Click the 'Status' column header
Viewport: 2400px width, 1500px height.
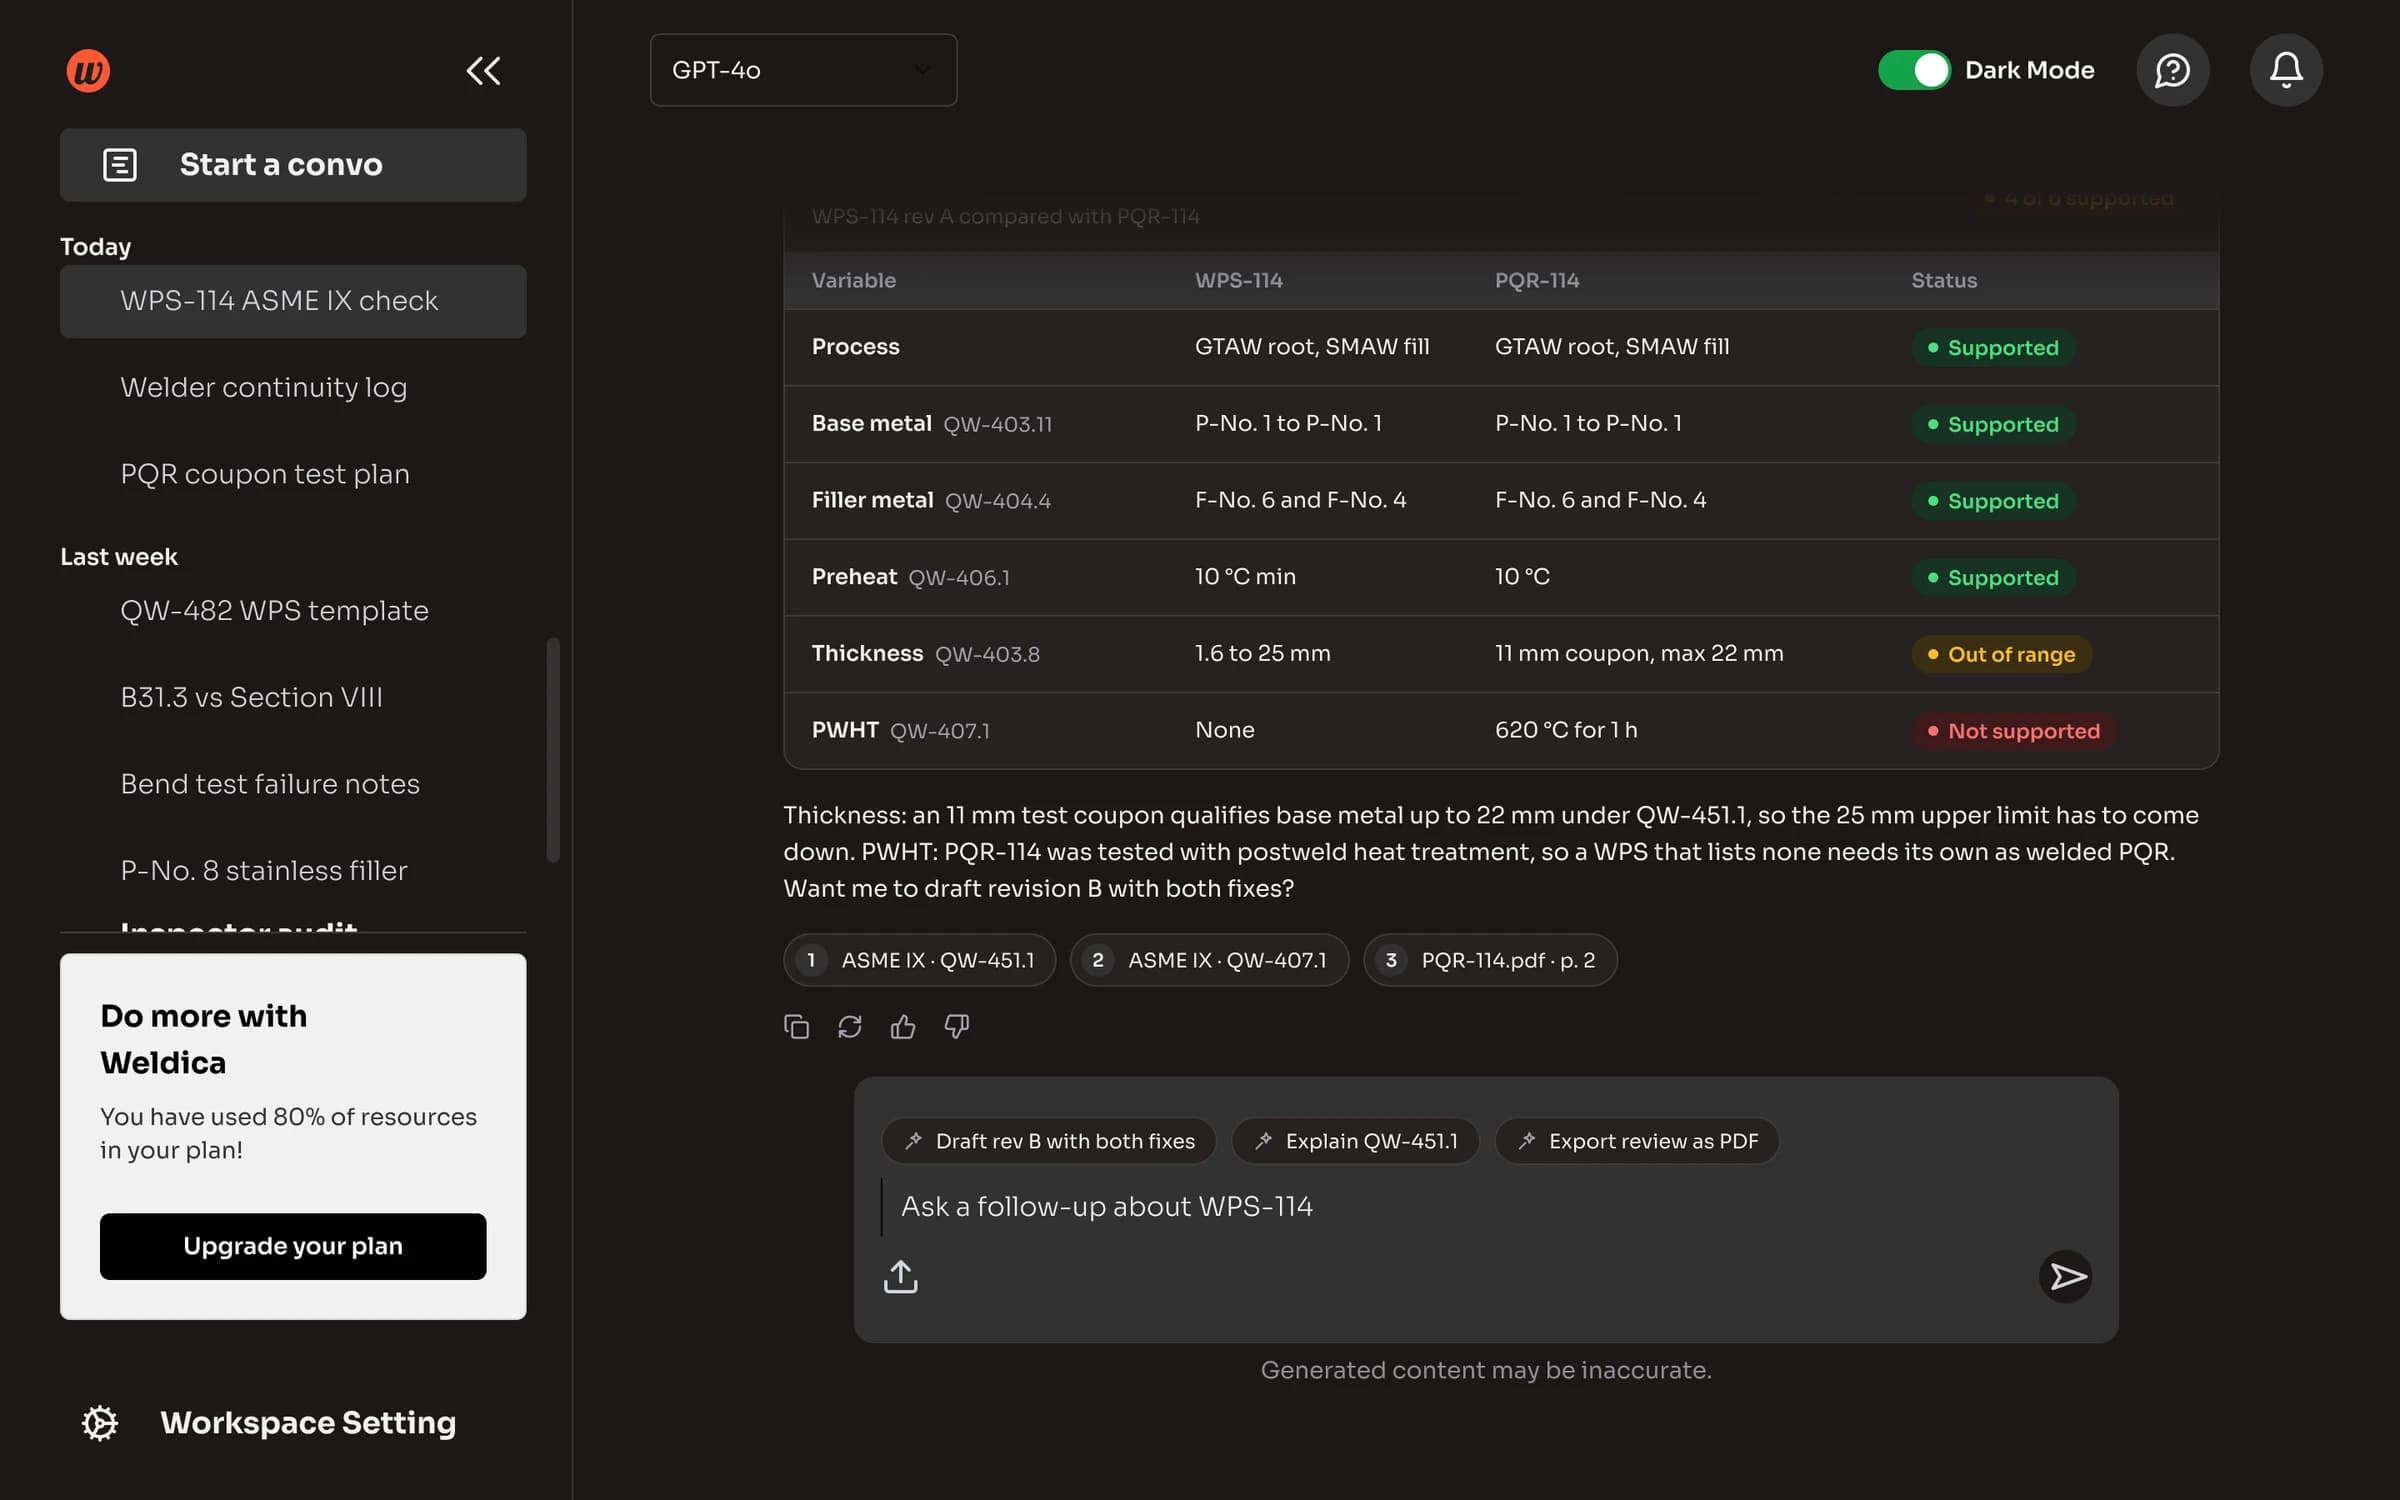coord(1944,281)
